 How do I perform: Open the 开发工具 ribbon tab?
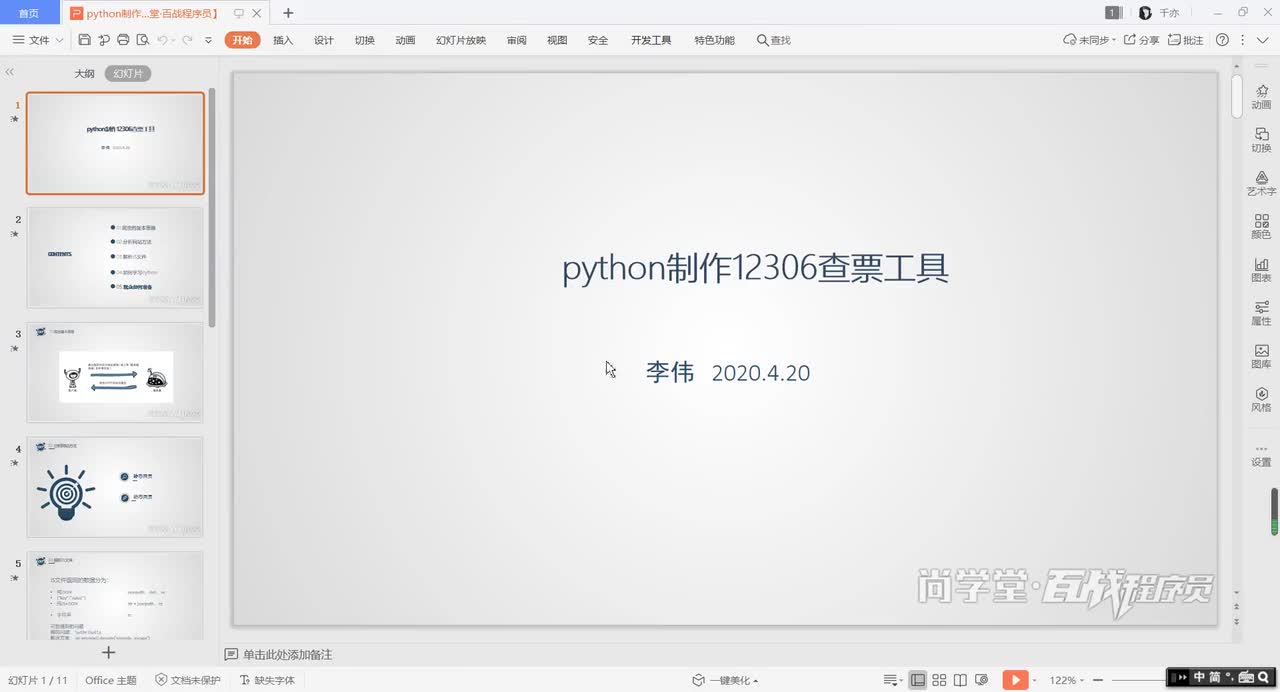click(x=651, y=40)
